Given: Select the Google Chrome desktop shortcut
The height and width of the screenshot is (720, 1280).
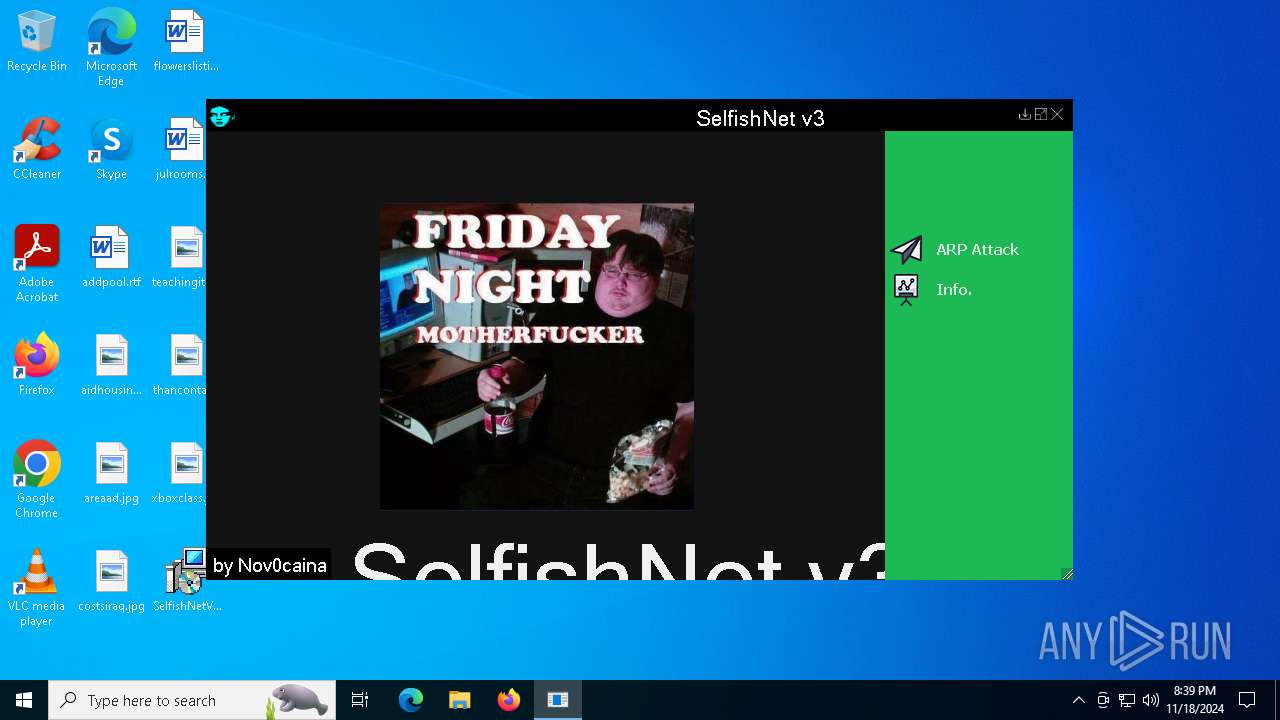Looking at the screenshot, I should [x=37, y=480].
